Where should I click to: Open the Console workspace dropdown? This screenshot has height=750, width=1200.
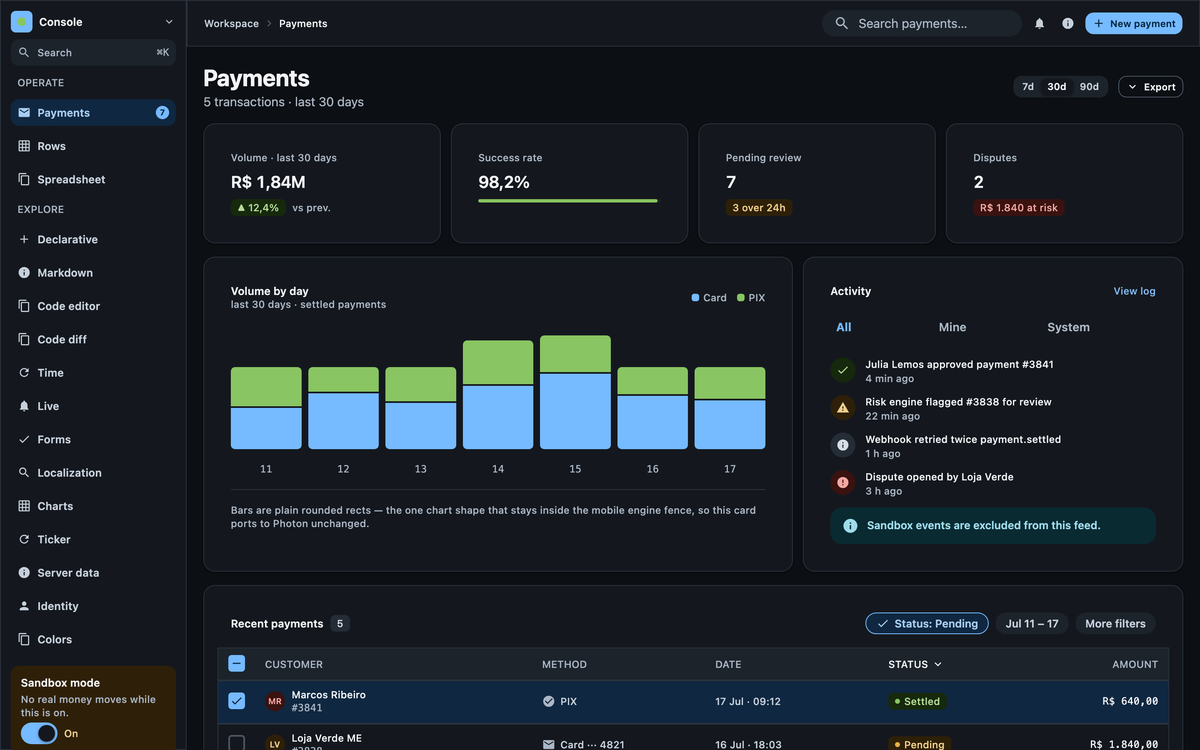(93, 22)
